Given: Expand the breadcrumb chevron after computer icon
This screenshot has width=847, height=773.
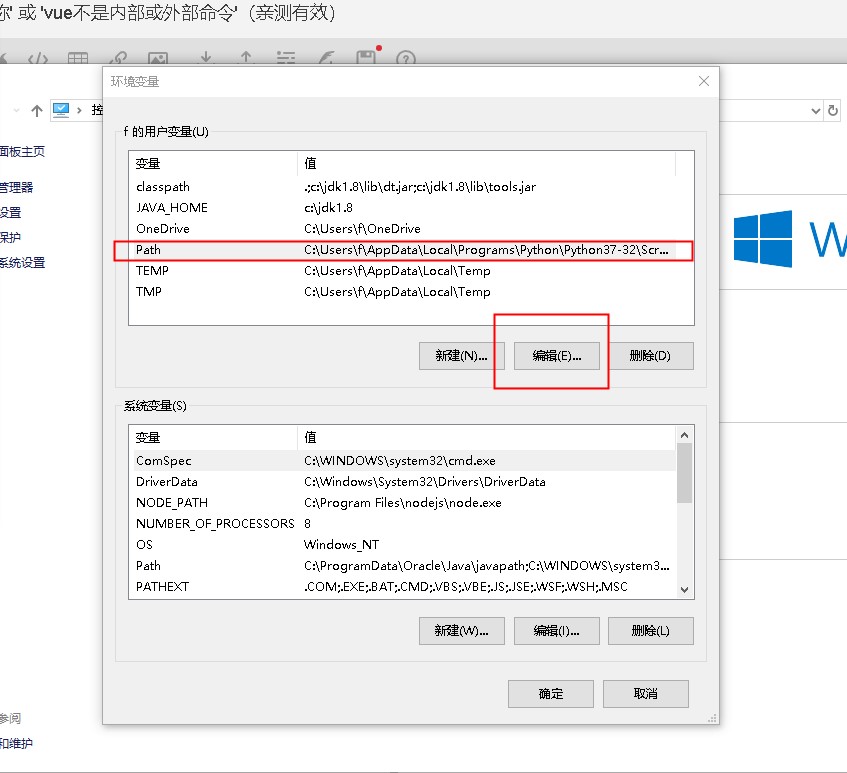Looking at the screenshot, I should (x=79, y=110).
